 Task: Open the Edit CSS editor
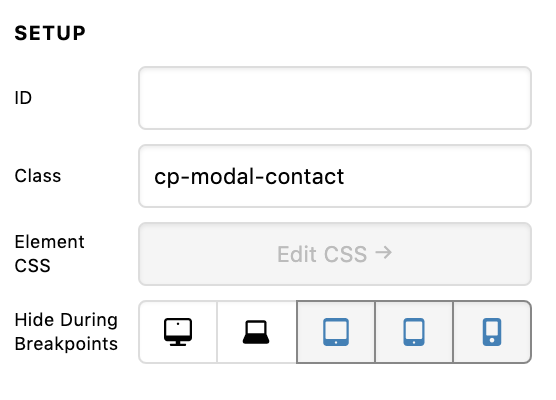point(335,254)
